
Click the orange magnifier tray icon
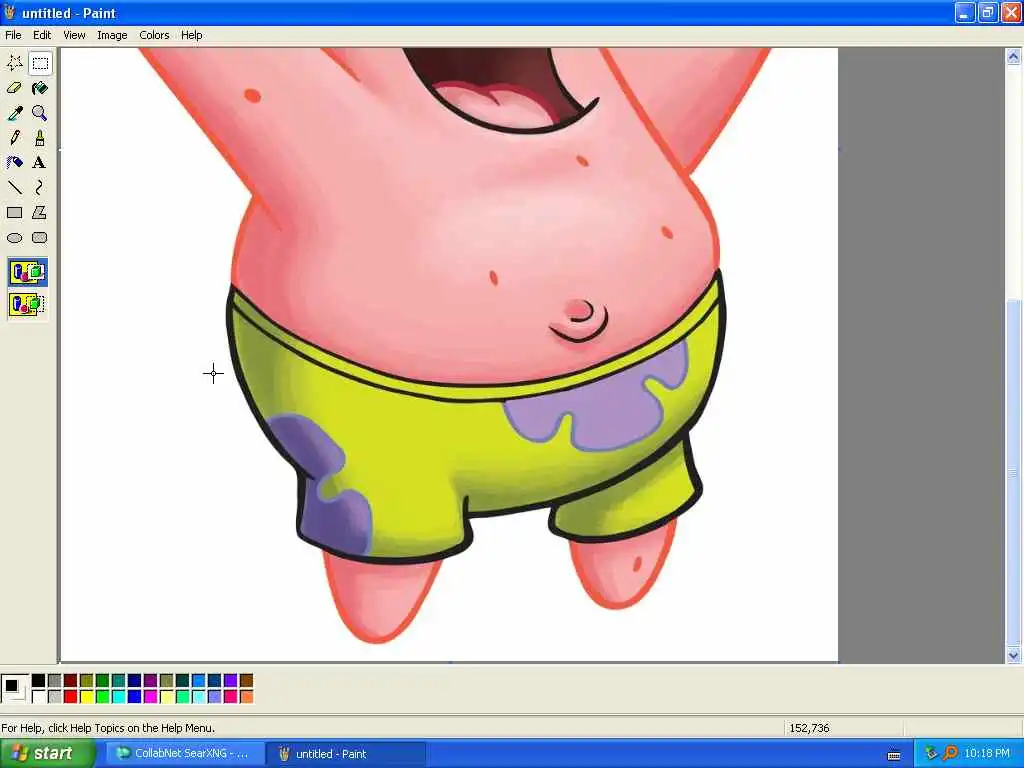pyautogui.click(x=950, y=754)
